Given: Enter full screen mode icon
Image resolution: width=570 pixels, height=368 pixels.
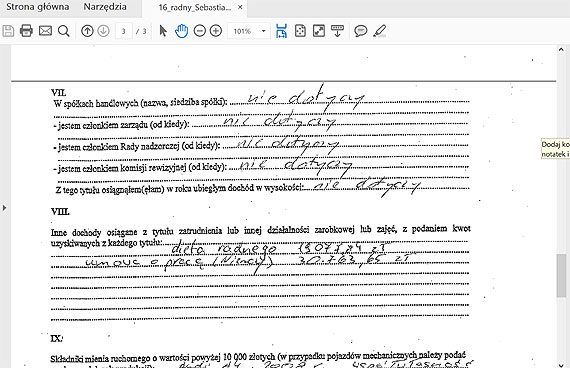Looking at the screenshot, I should click(319, 31).
